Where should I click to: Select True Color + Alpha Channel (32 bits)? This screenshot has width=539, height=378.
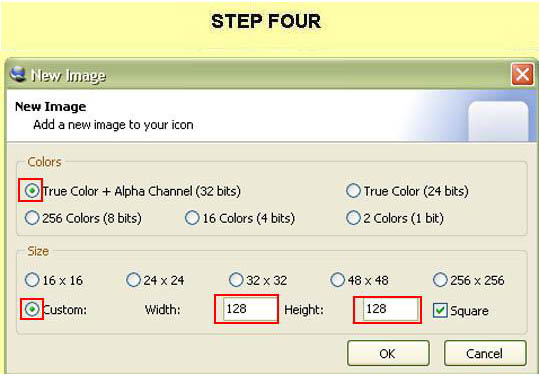pyautogui.click(x=32, y=190)
